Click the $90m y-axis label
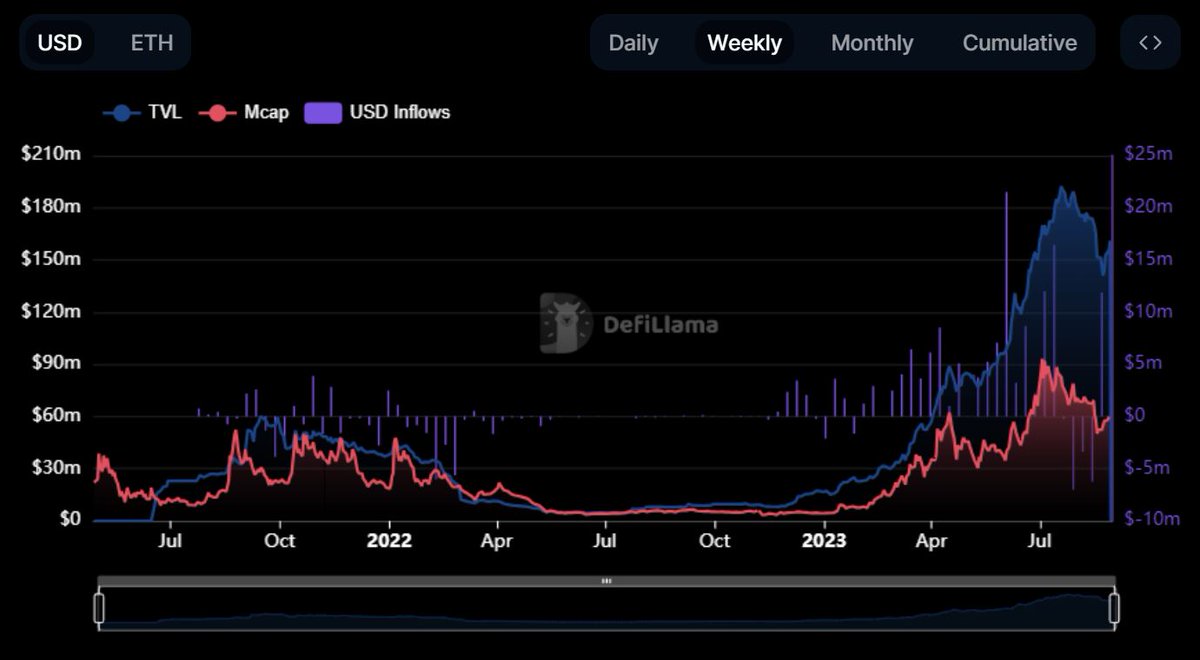This screenshot has width=1200, height=660. 55,363
